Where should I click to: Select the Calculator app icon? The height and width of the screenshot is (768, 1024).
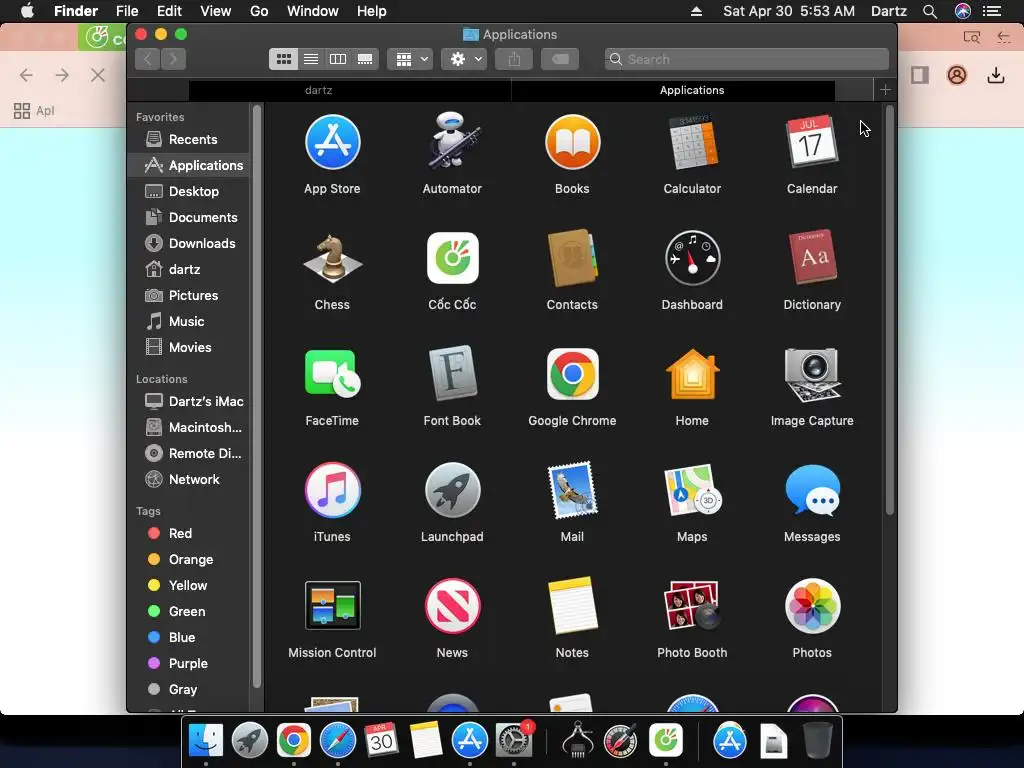tap(692, 142)
